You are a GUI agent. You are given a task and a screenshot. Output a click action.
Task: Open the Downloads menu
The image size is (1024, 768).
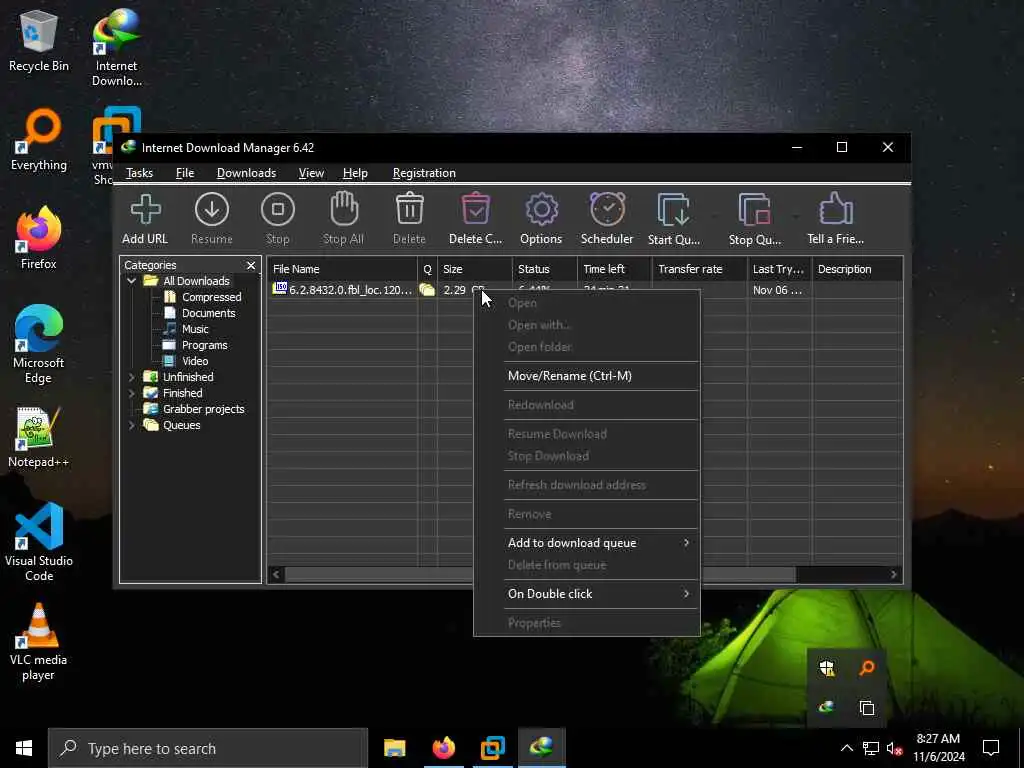tap(246, 173)
